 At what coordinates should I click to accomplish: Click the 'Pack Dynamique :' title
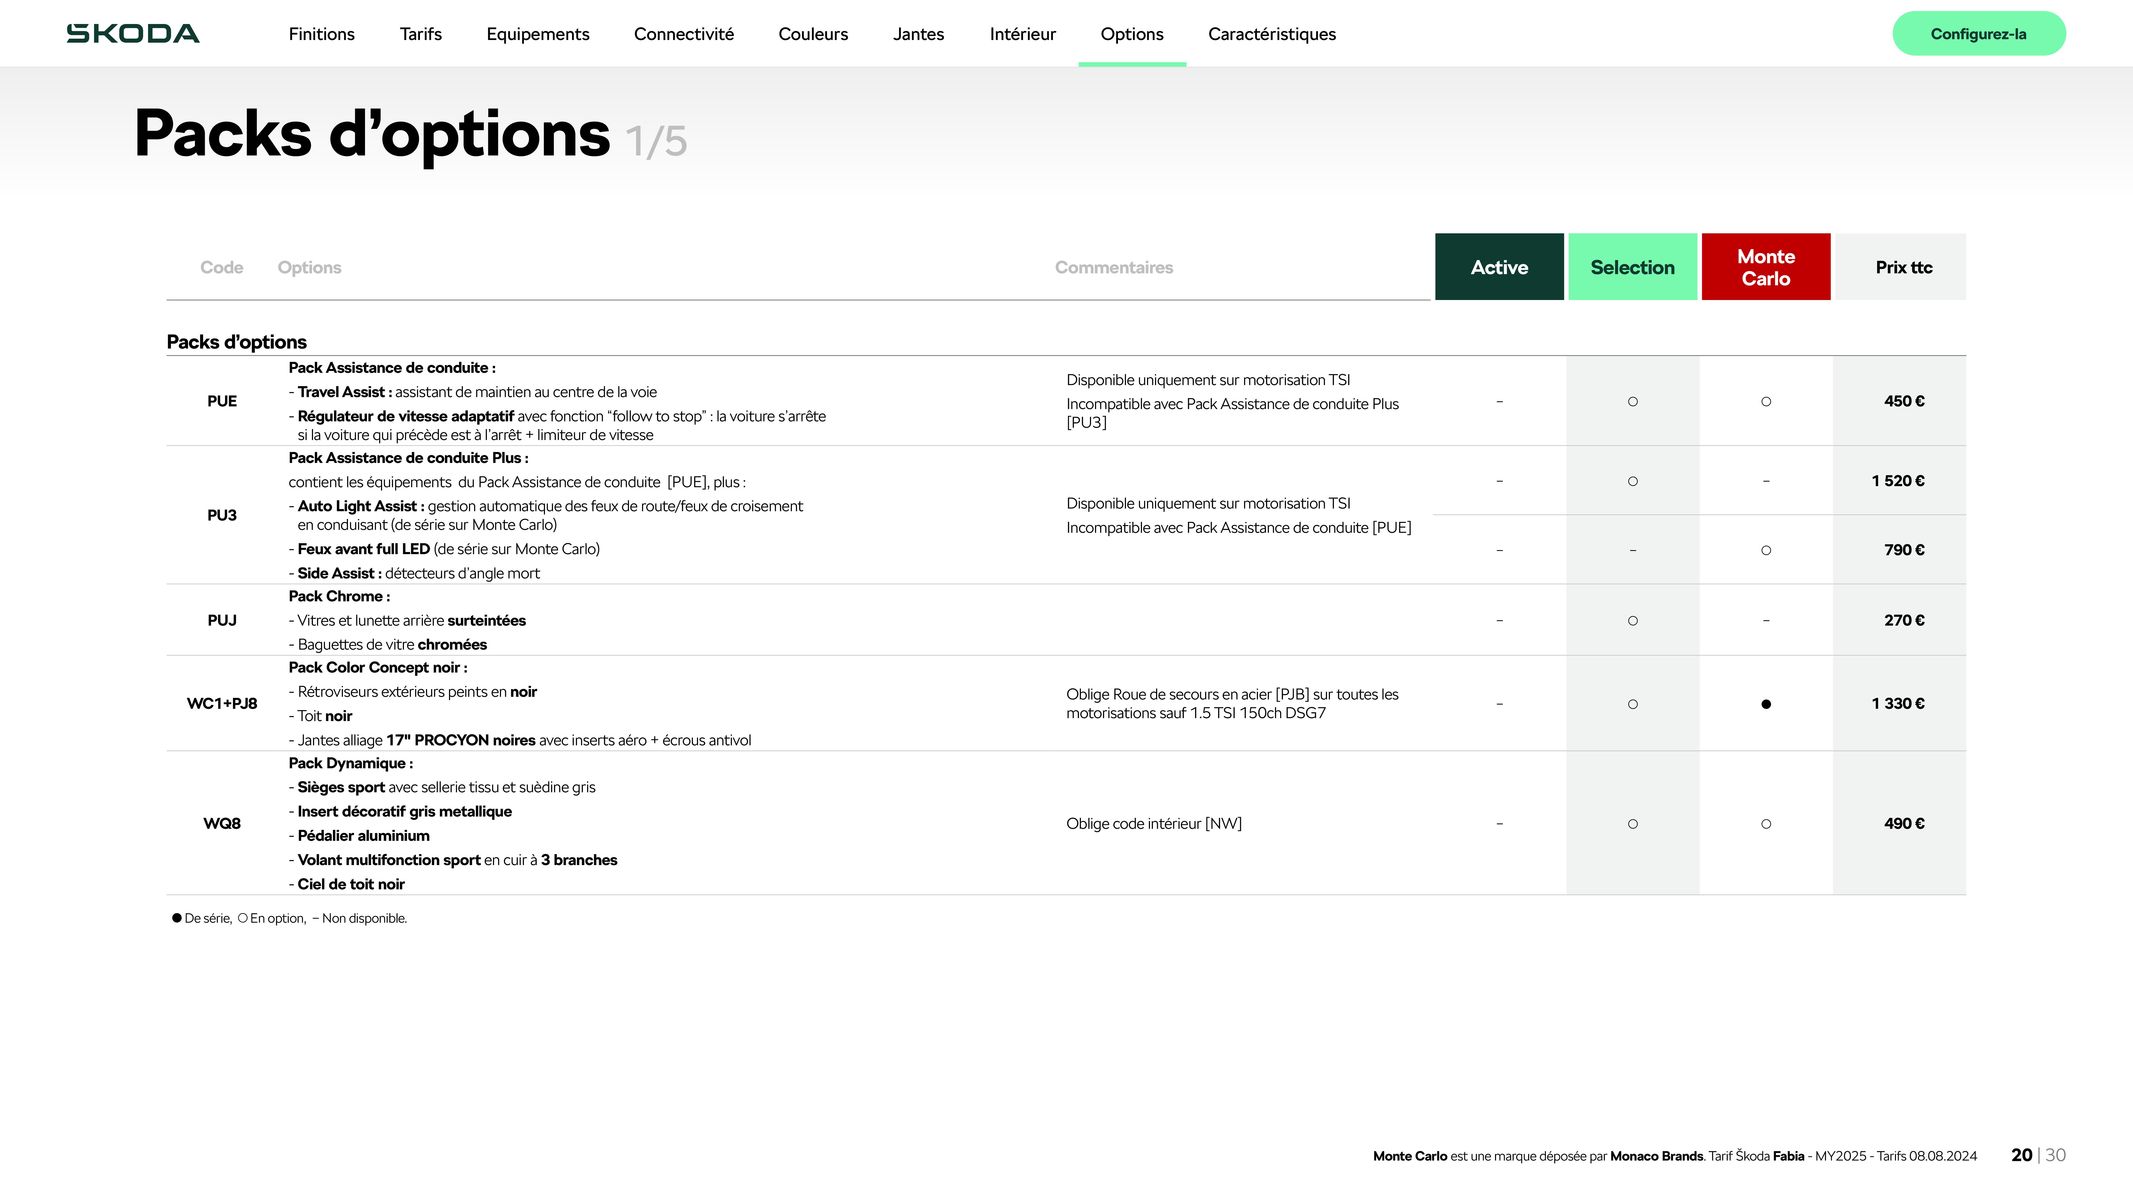(x=350, y=763)
